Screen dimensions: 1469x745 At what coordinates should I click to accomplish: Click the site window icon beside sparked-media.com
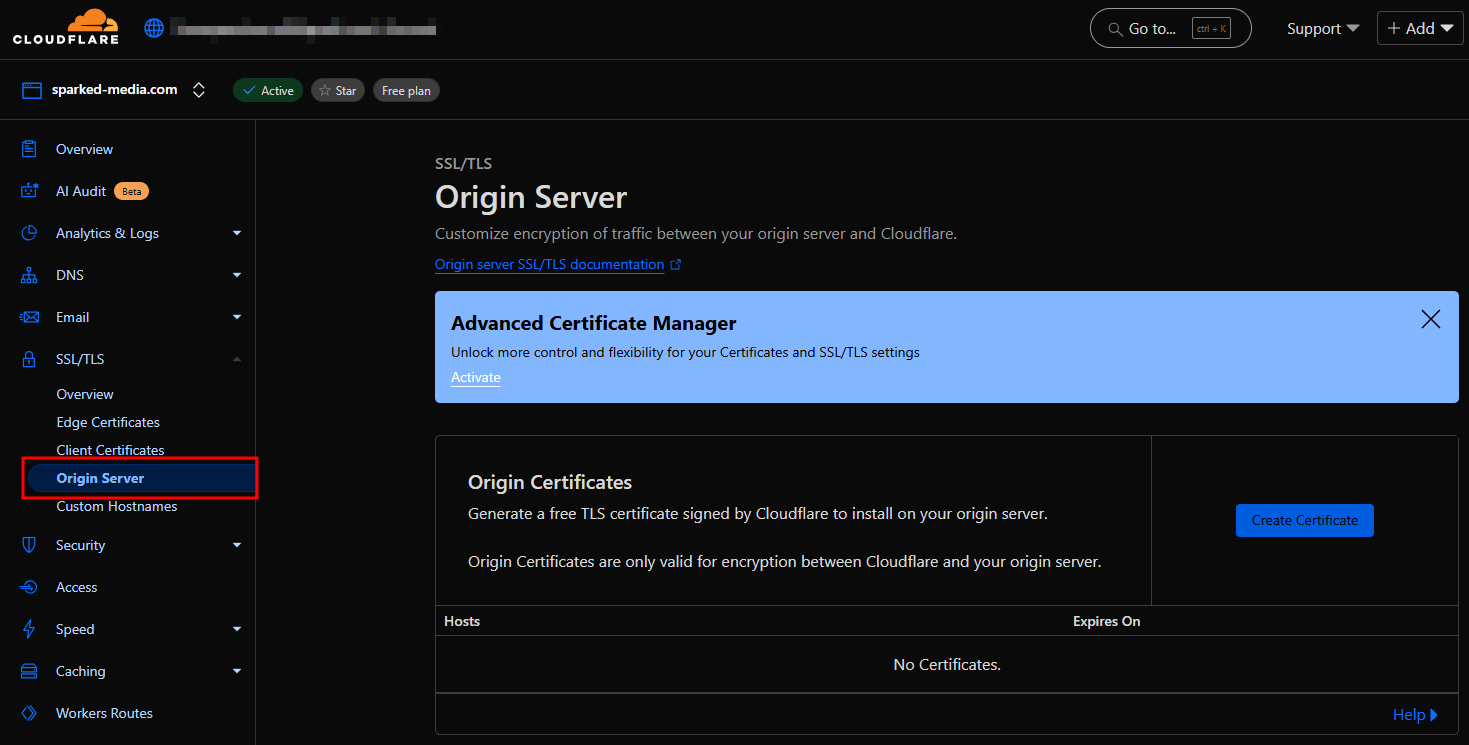[32, 90]
